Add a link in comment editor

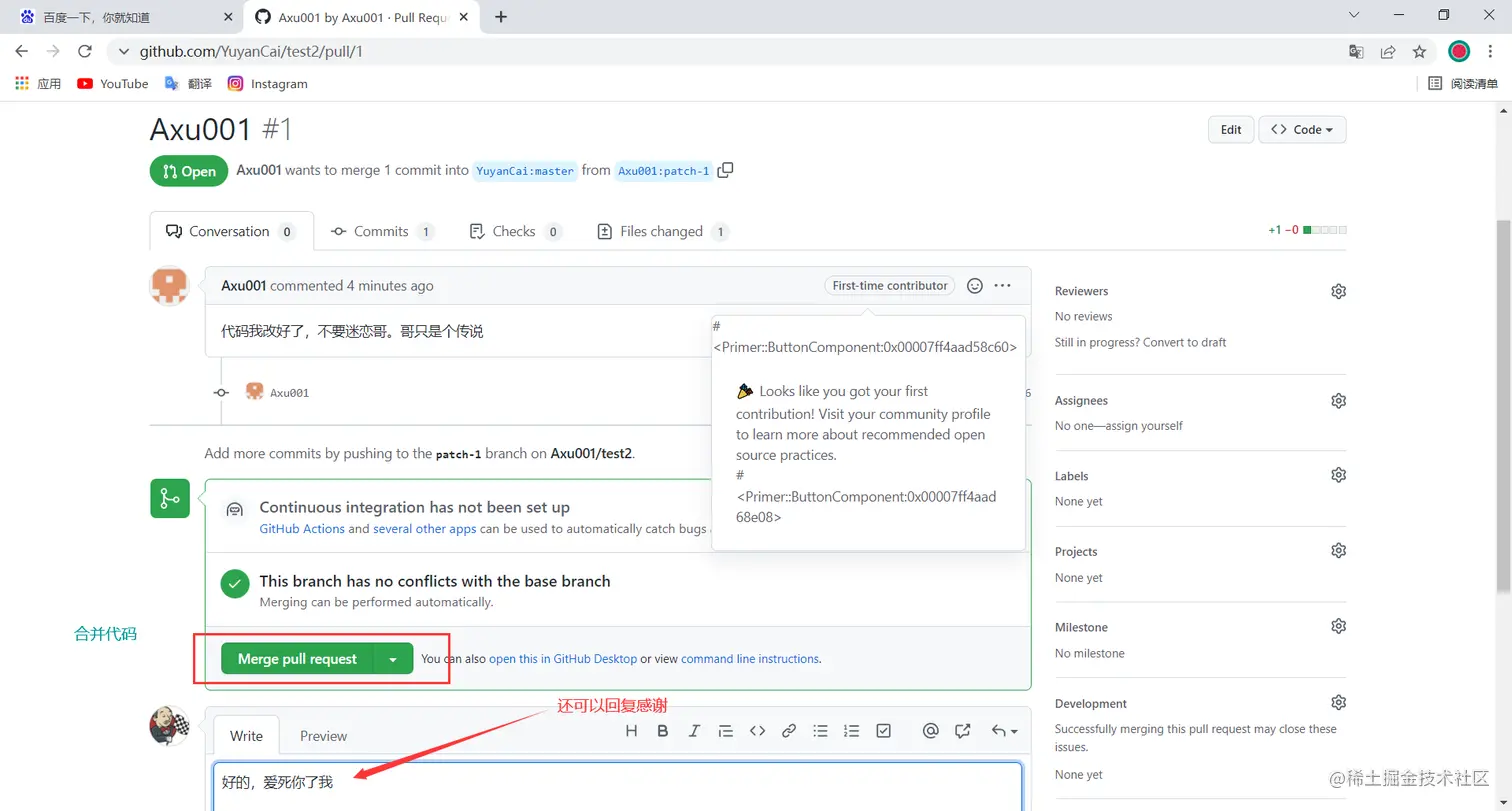pyautogui.click(x=789, y=731)
